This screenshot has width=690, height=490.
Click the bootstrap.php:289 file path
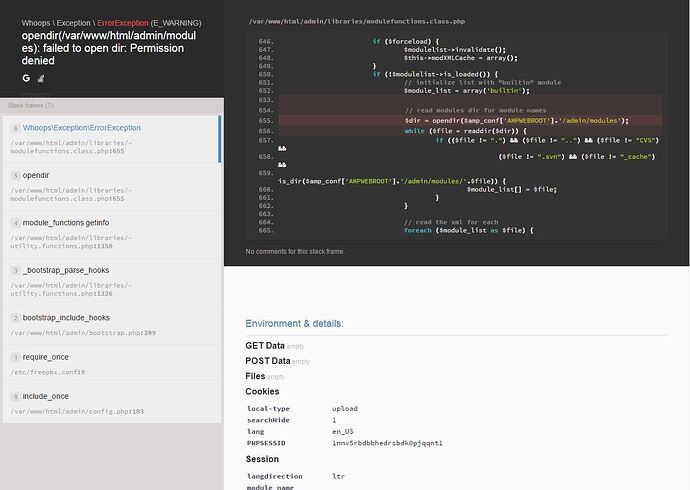83,333
